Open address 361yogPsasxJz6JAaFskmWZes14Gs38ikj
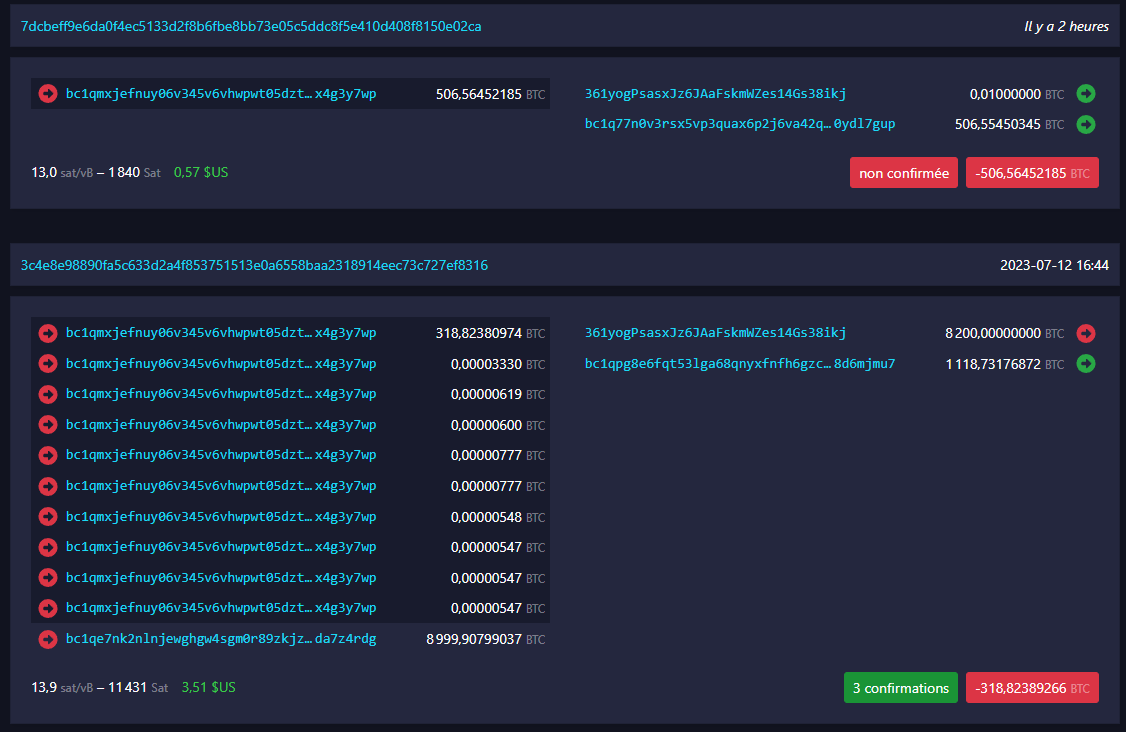The image size is (1126, 732). point(717,93)
